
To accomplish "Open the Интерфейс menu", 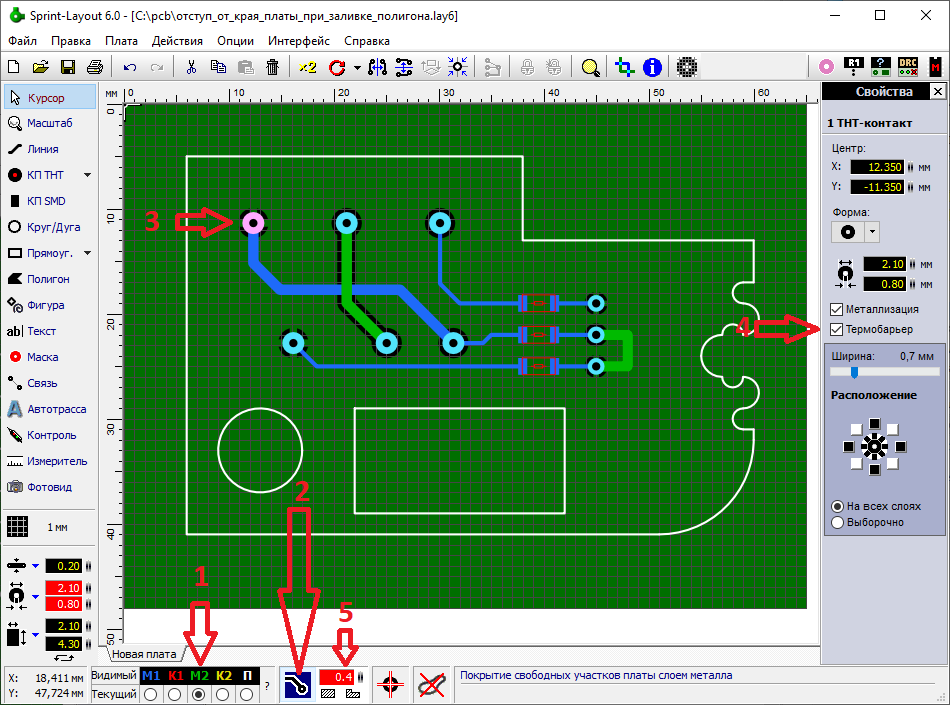I will tap(299, 41).
